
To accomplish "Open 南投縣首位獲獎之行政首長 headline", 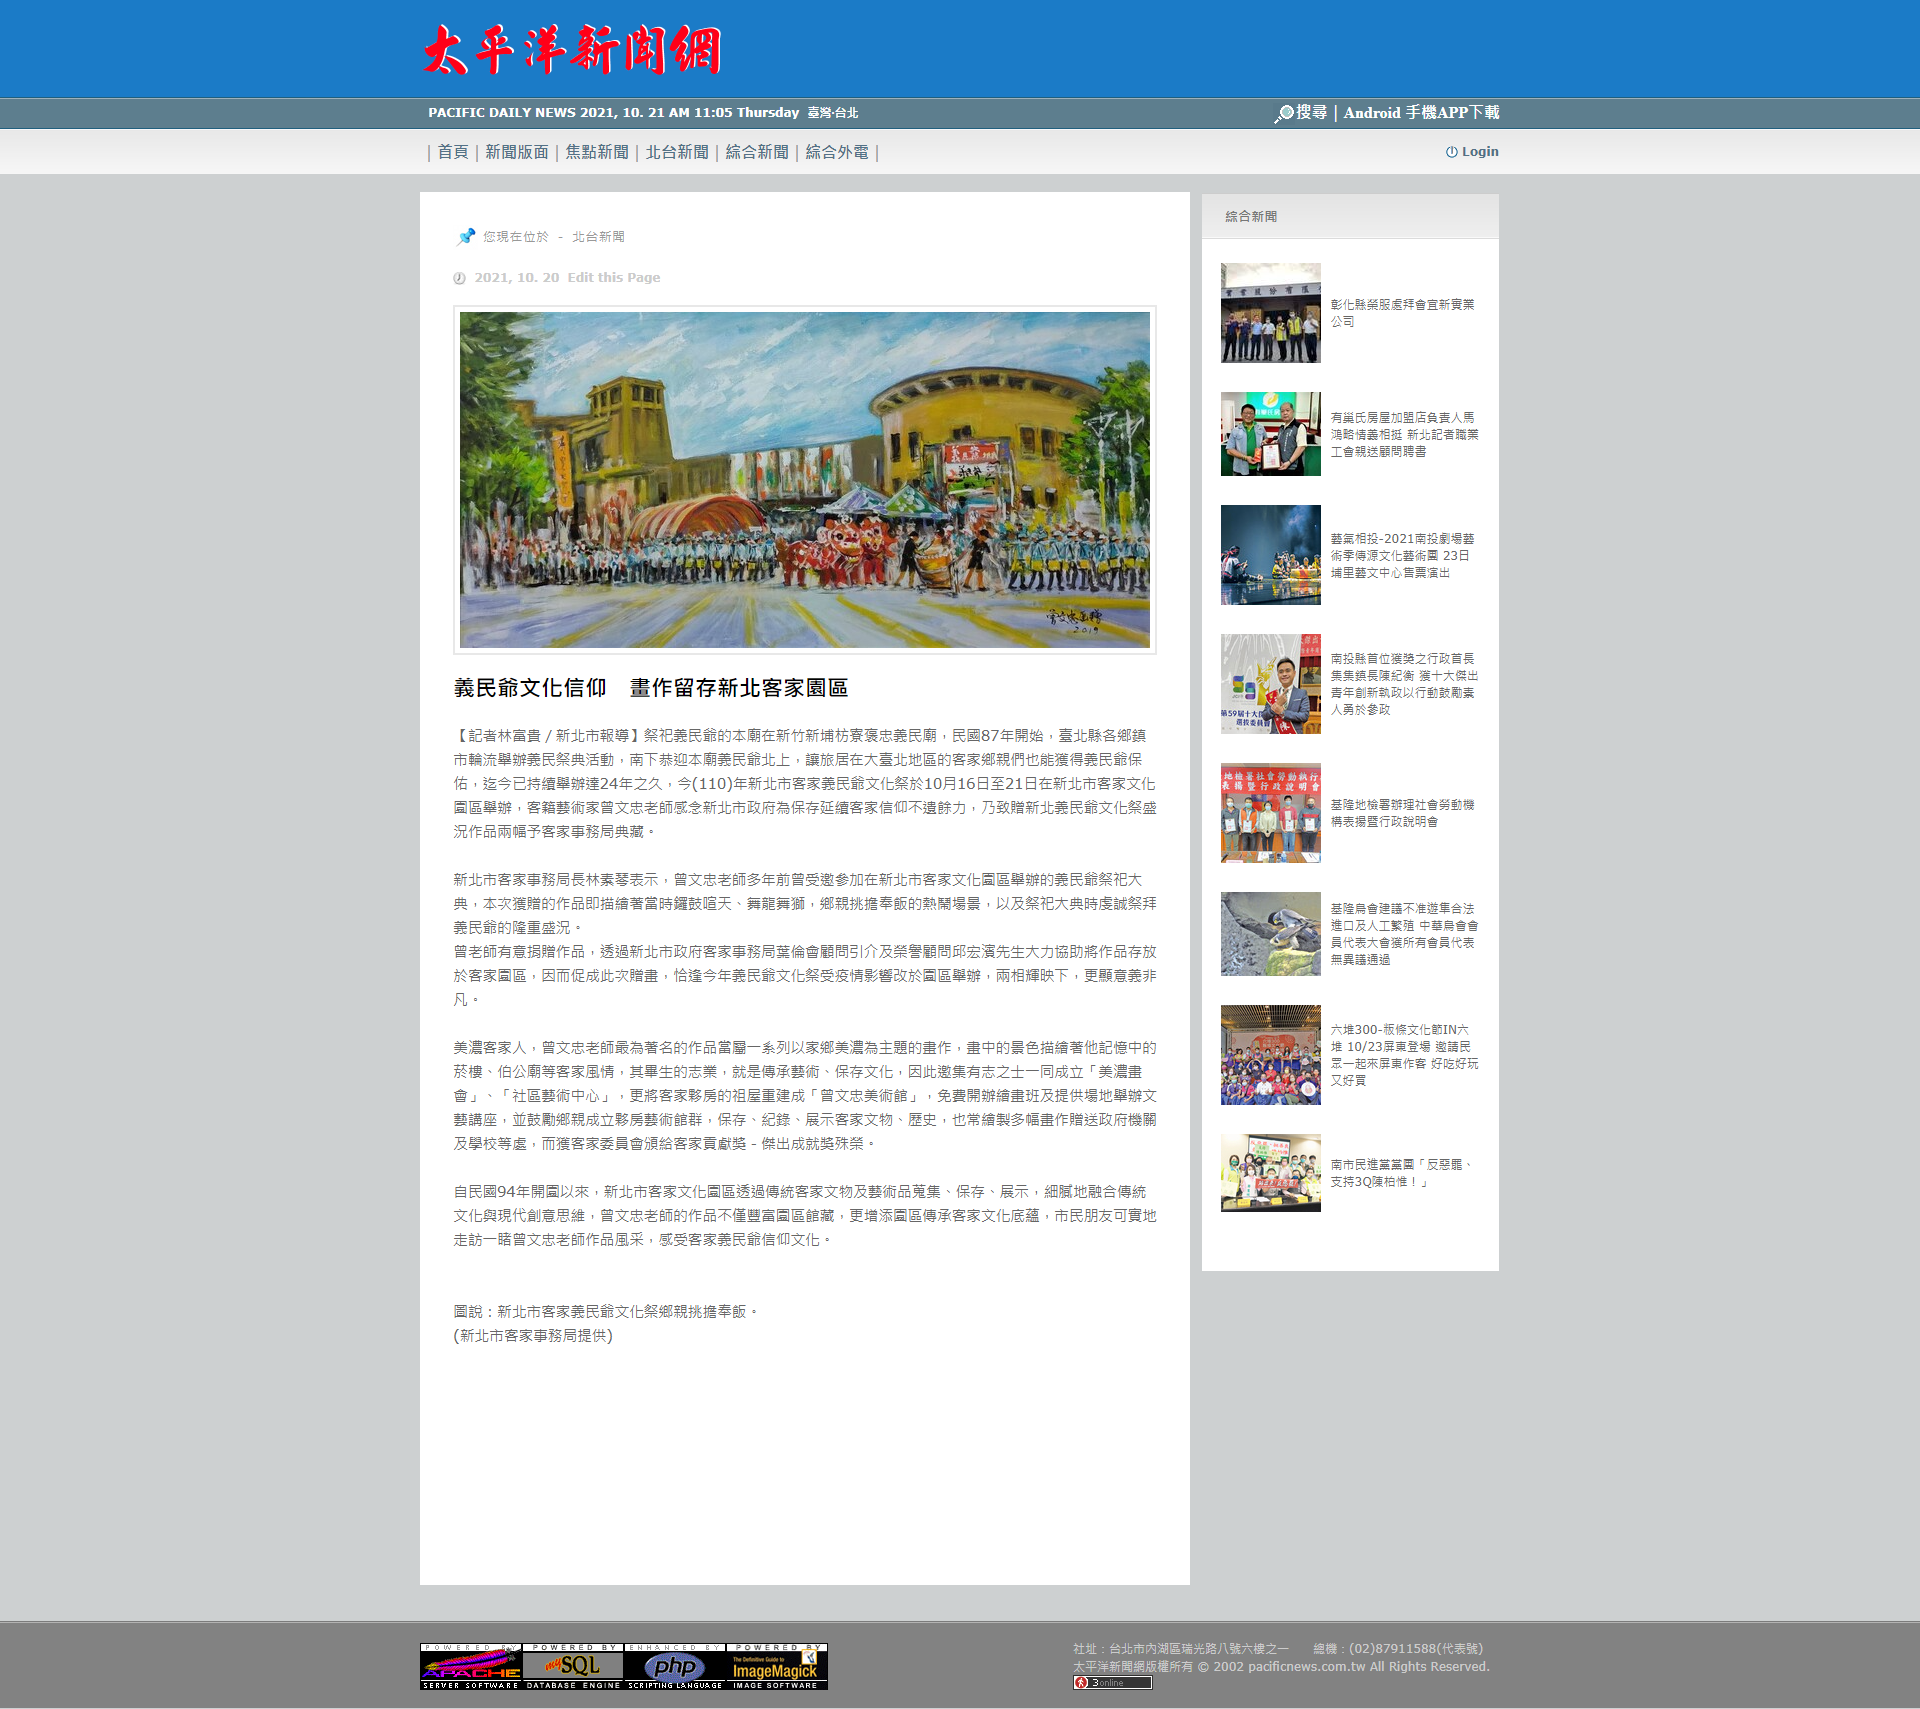I will pyautogui.click(x=1404, y=684).
